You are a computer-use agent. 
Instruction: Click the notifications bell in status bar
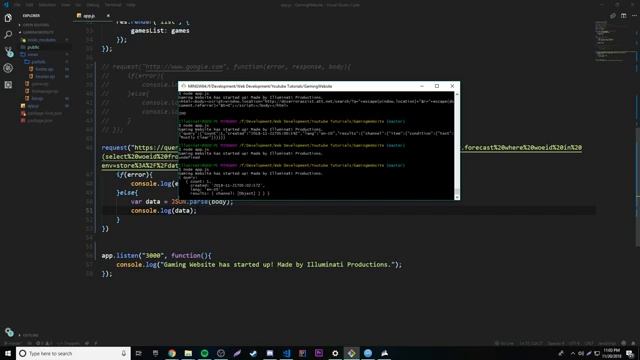pyautogui.click(x=633, y=343)
